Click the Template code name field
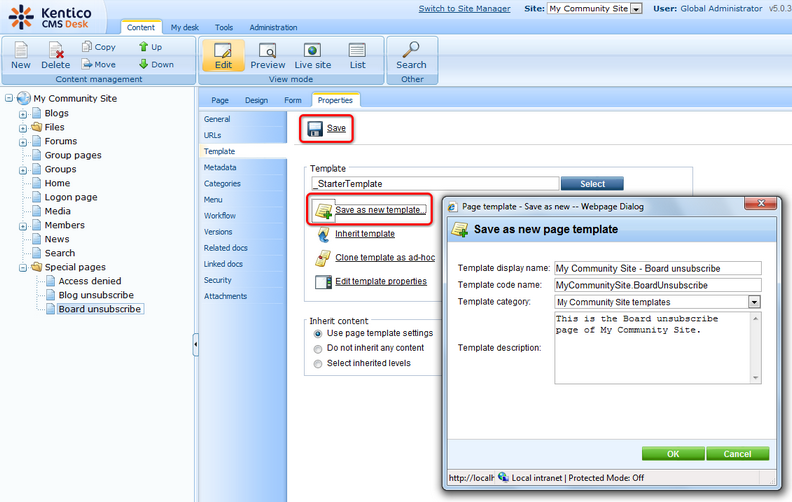 coord(658,285)
